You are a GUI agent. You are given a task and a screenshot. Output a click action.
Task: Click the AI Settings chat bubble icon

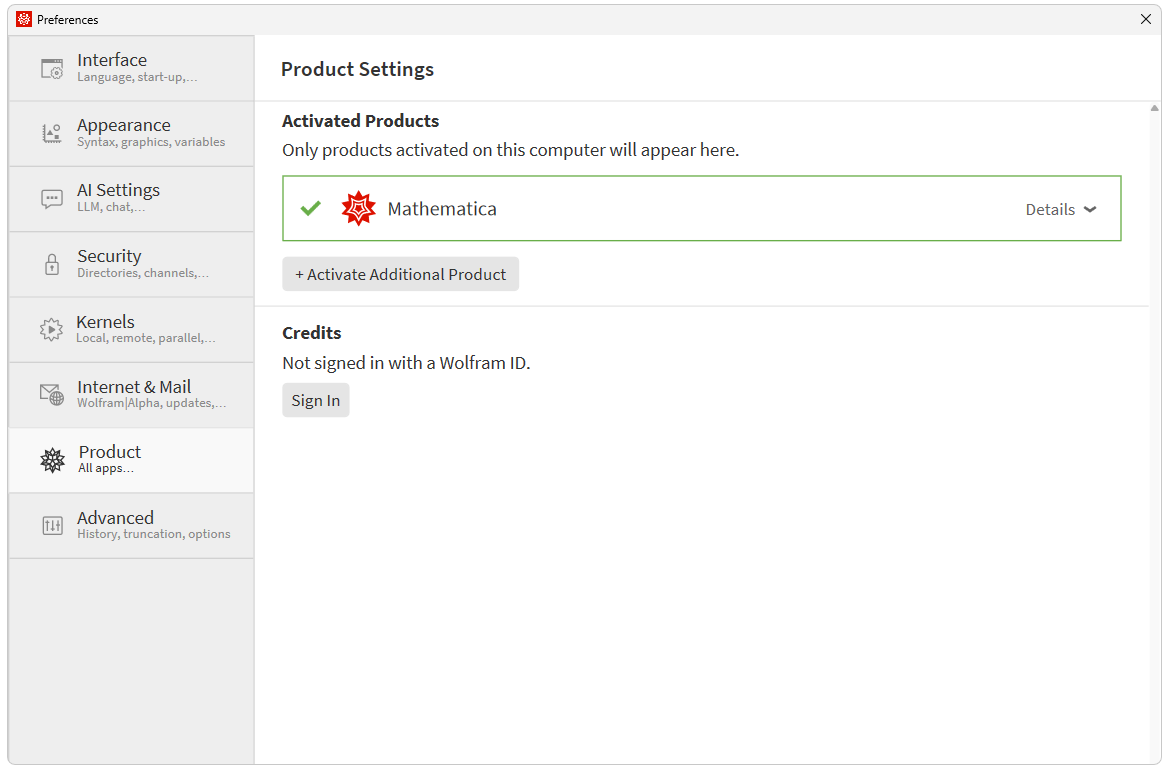pos(52,199)
